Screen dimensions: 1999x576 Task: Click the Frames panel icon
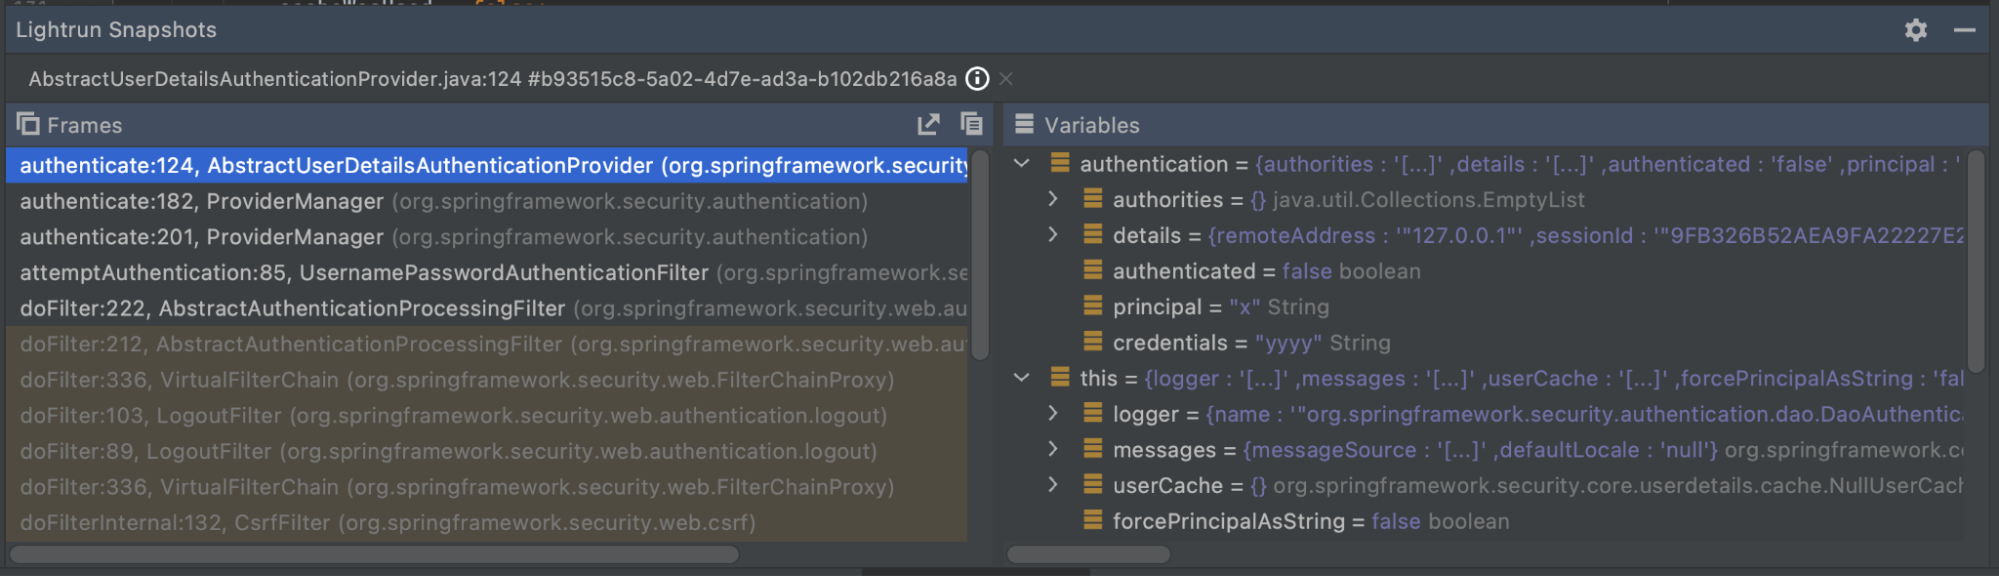click(28, 124)
